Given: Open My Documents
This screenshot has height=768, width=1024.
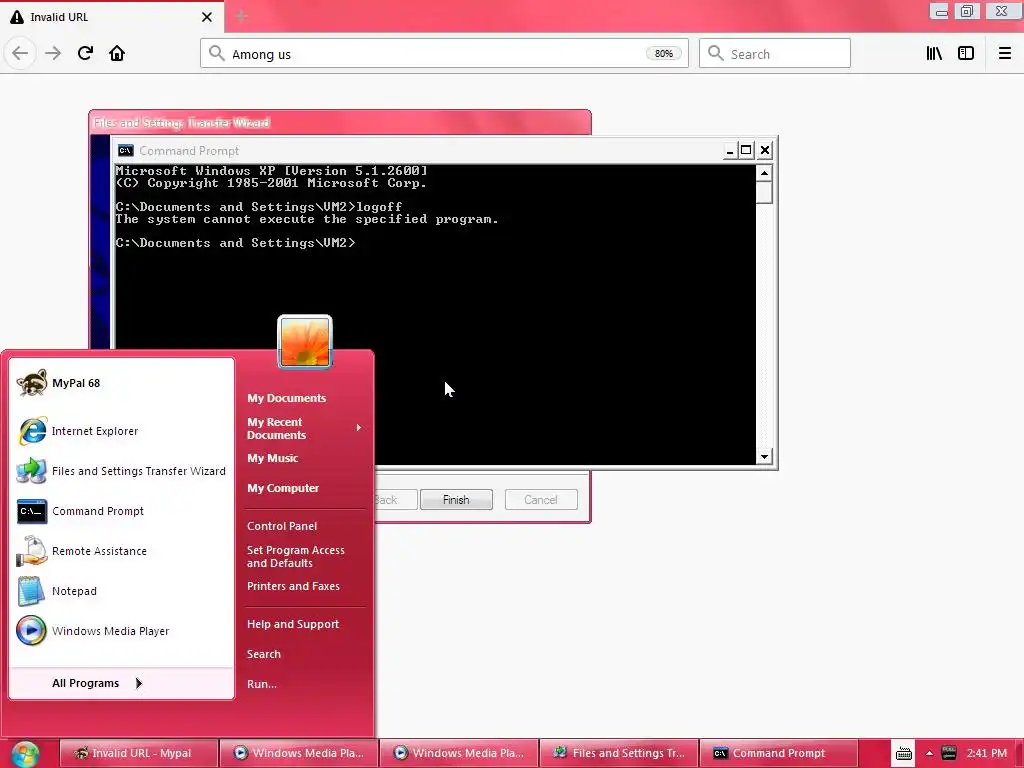Looking at the screenshot, I should [287, 398].
